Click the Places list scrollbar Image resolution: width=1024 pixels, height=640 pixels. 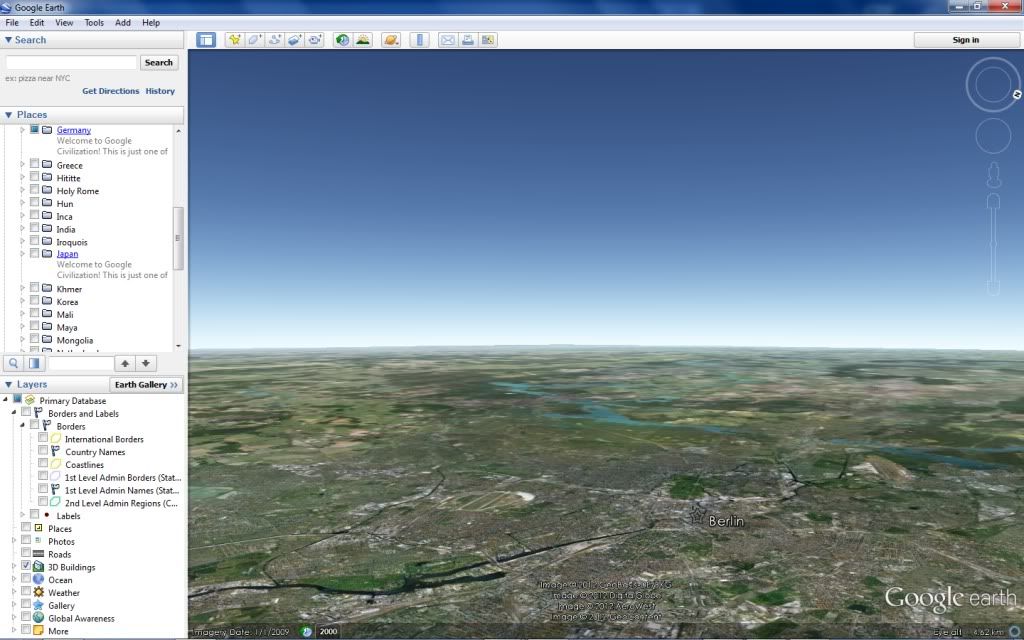coord(178,238)
